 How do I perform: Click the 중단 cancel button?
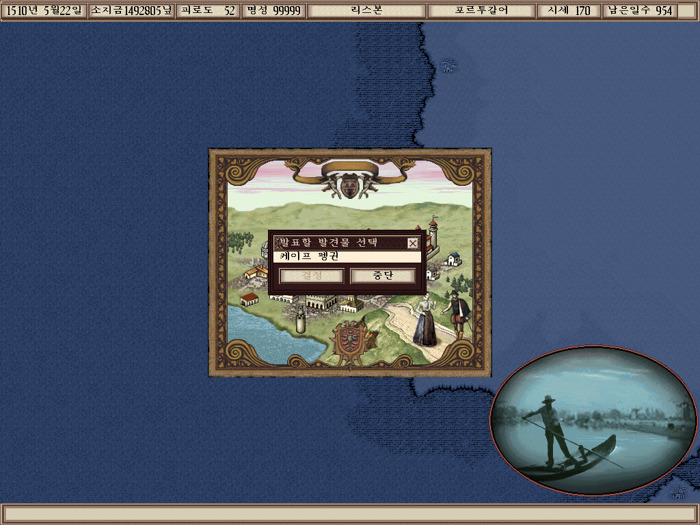pos(383,276)
